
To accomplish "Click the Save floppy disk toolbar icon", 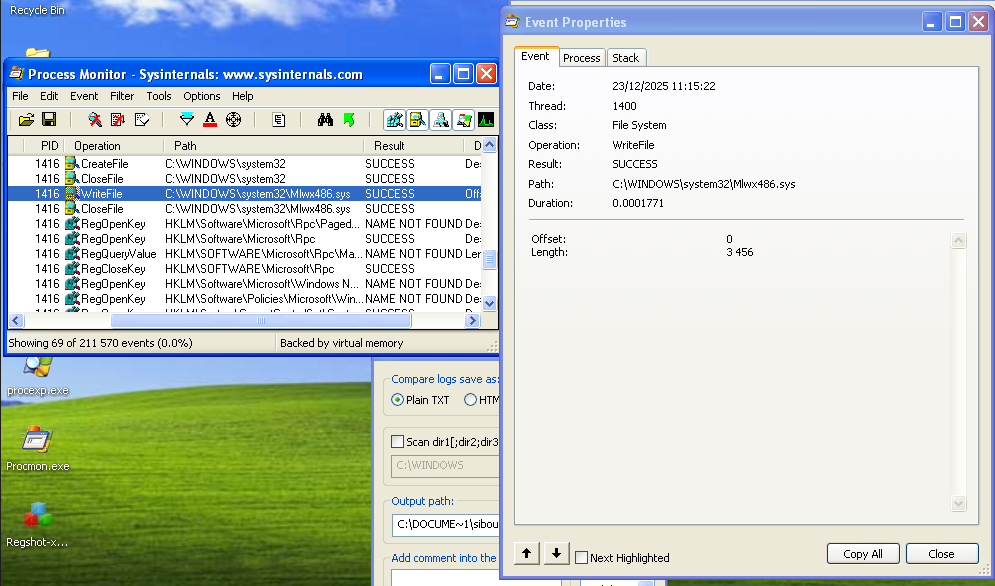I will (48, 120).
